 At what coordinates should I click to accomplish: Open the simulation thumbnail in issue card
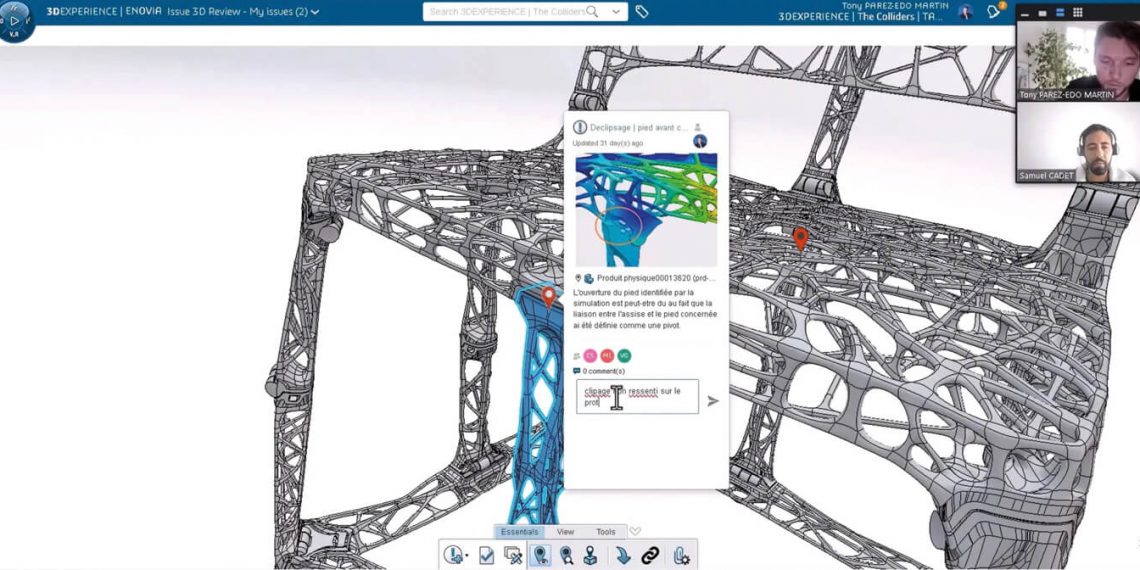click(x=645, y=209)
